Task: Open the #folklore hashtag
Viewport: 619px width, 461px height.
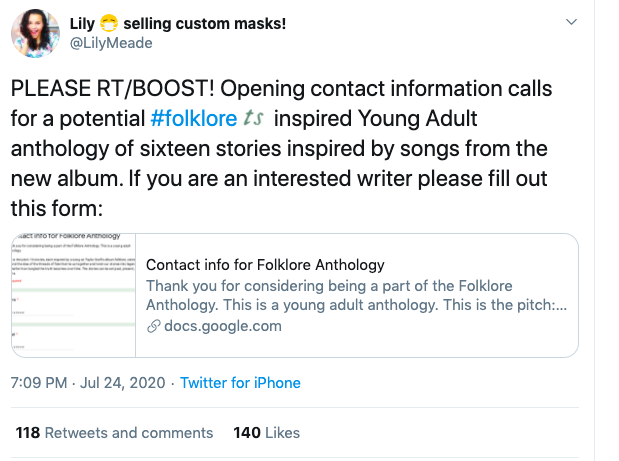Action: pos(194,118)
